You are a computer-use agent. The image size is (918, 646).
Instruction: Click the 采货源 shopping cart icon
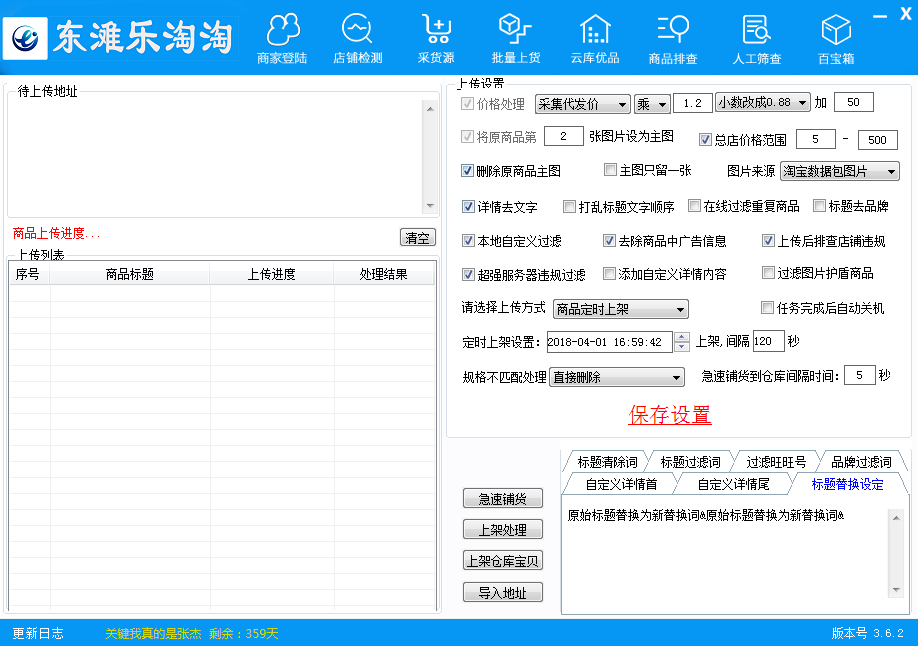pyautogui.click(x=436, y=39)
